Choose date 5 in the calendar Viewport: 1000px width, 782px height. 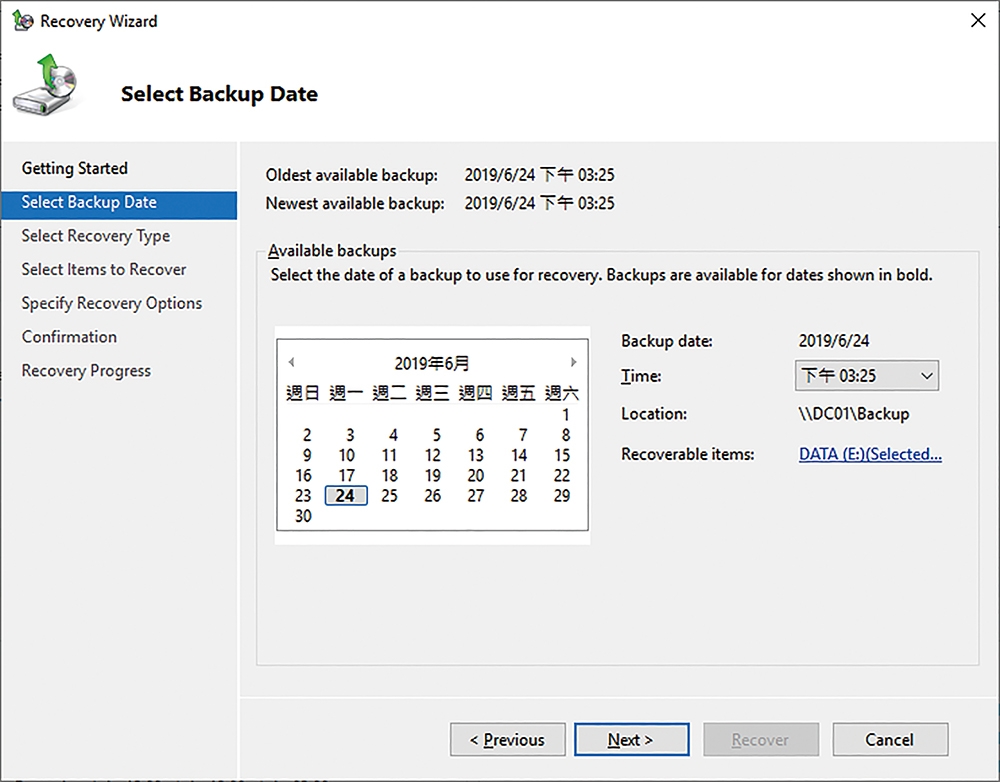point(436,435)
